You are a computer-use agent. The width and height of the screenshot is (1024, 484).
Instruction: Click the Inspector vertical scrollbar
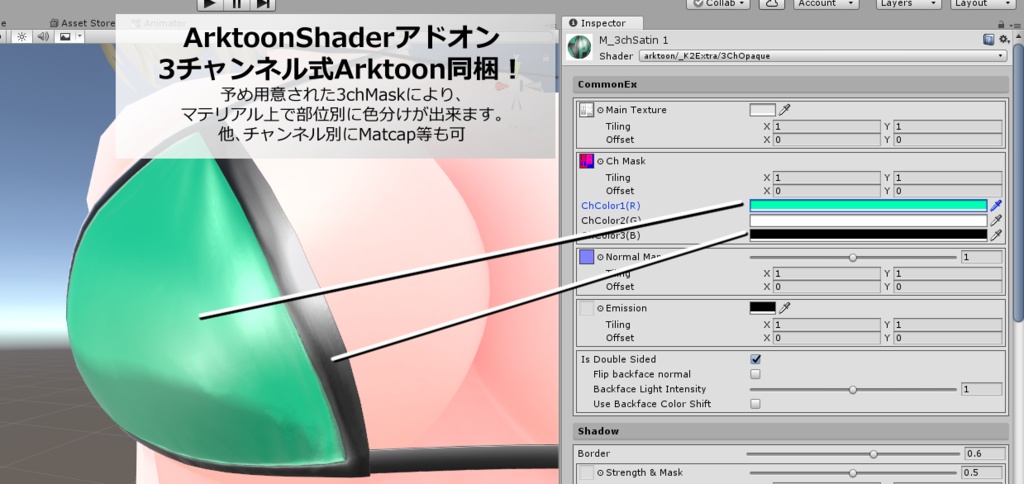click(x=1018, y=183)
